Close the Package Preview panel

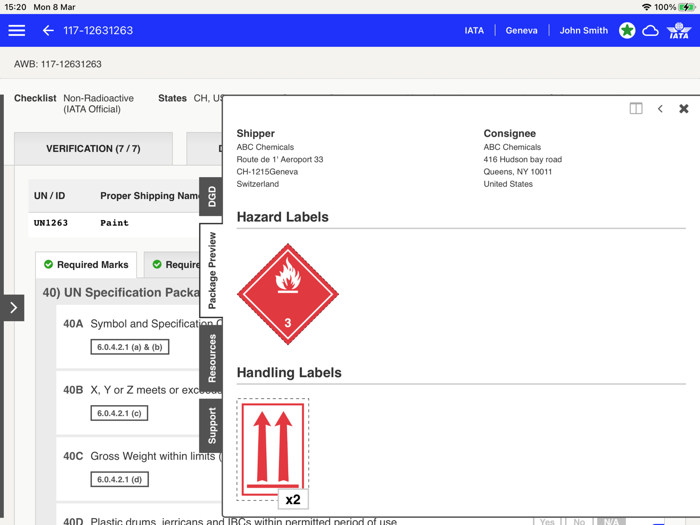pos(683,108)
